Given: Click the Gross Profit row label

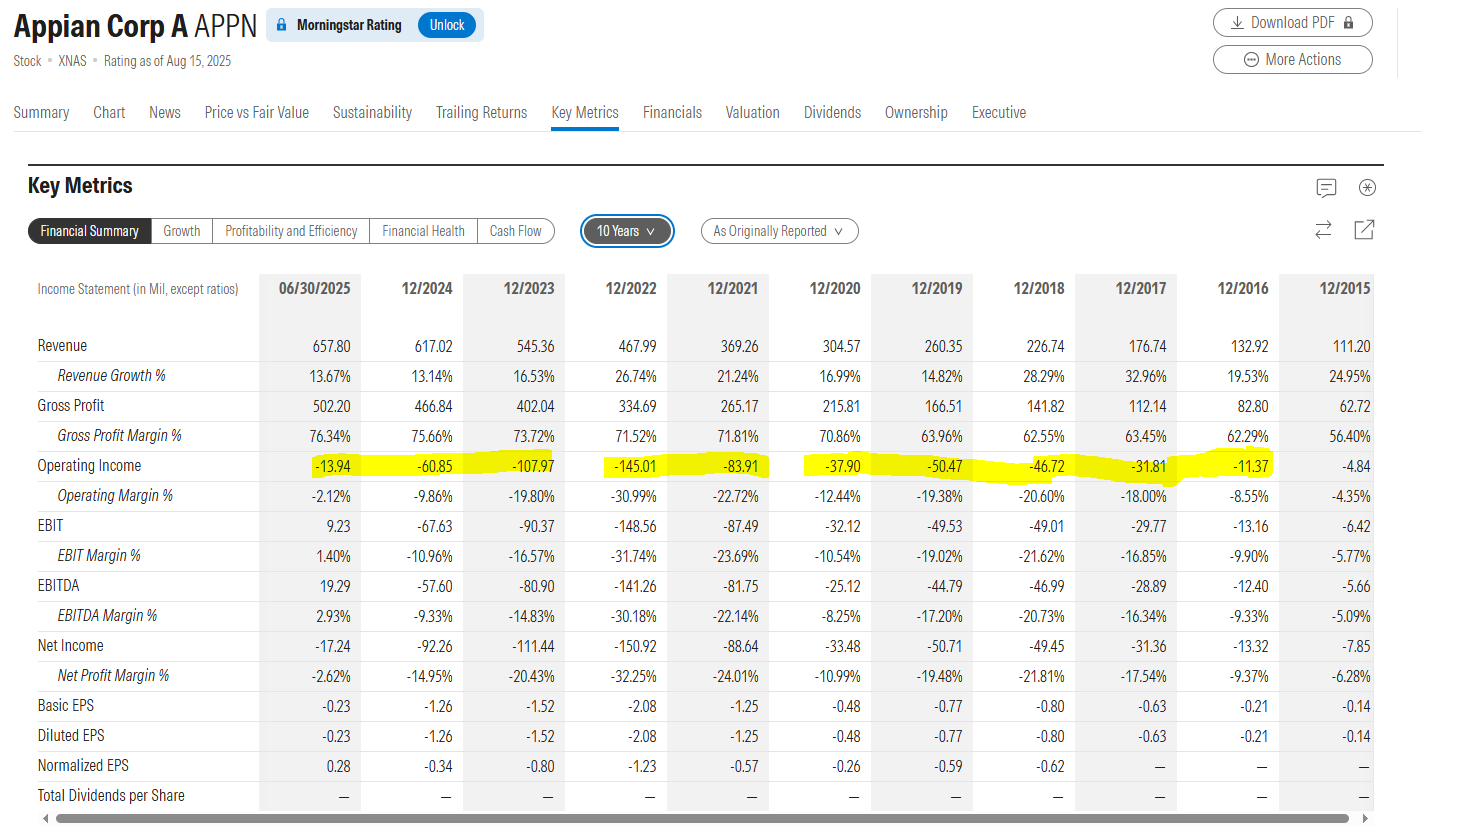Looking at the screenshot, I should click(x=71, y=406).
